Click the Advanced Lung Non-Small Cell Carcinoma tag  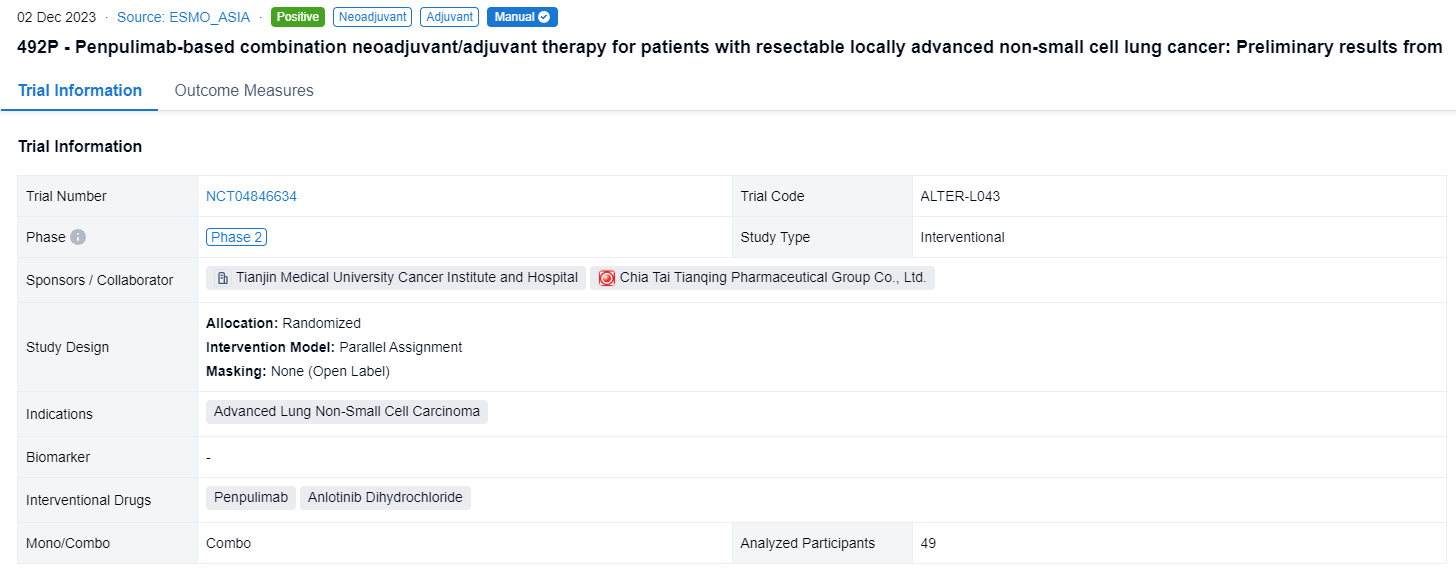pyautogui.click(x=347, y=411)
